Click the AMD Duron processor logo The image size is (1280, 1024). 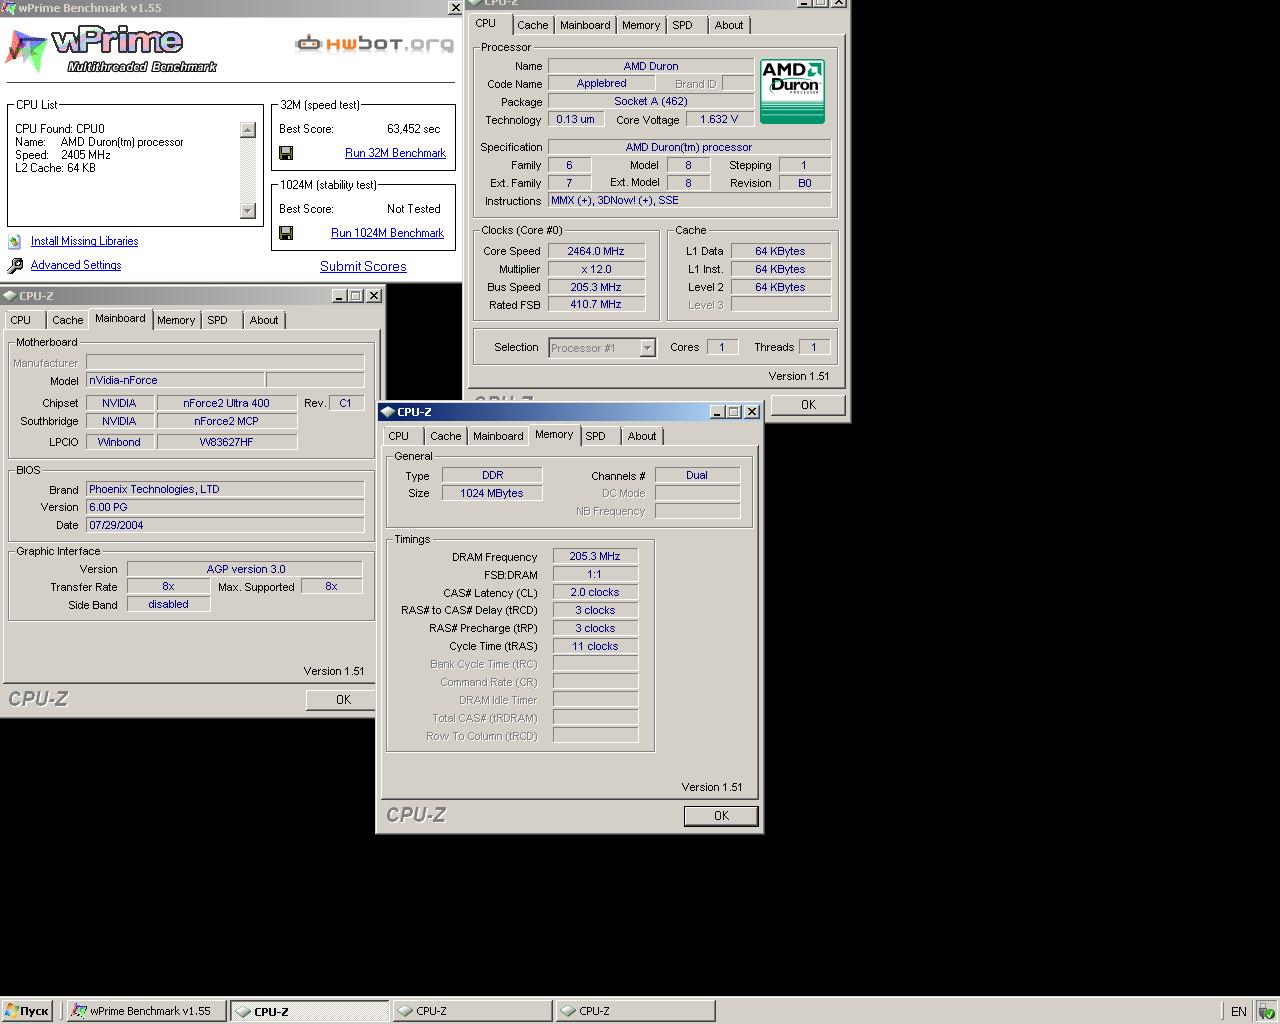click(792, 91)
